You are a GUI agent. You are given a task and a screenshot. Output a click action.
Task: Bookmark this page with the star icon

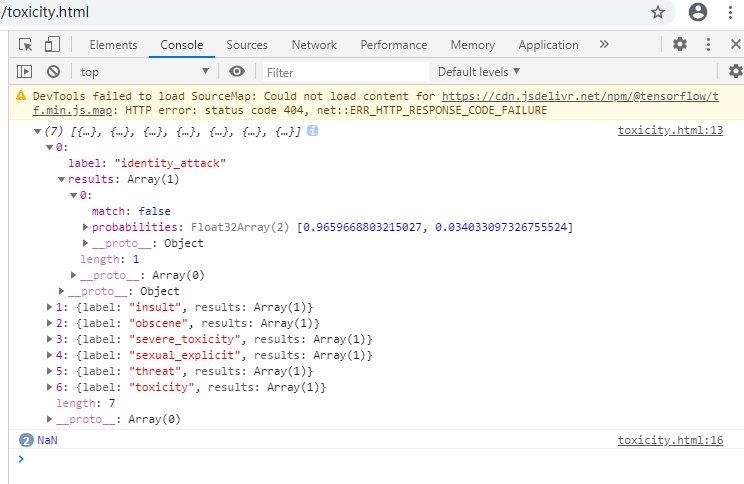(658, 12)
